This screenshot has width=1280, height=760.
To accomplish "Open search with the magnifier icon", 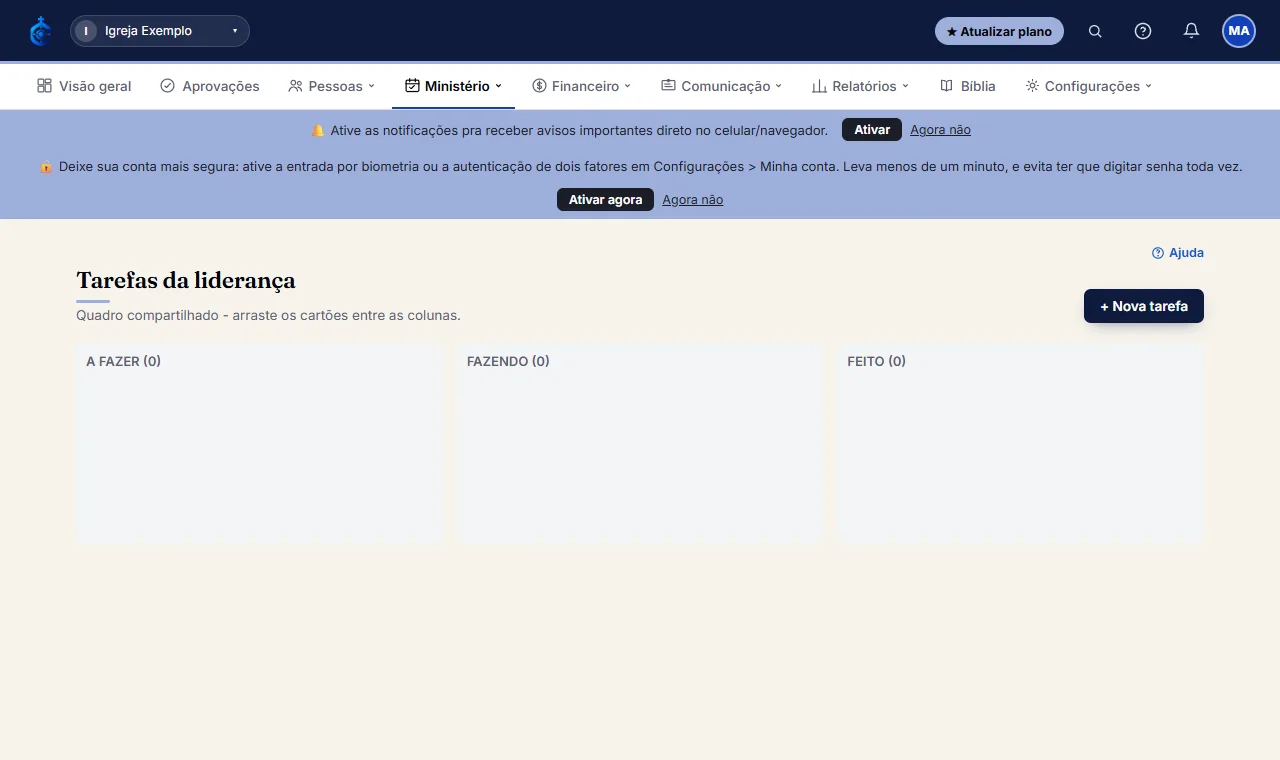I will (1095, 31).
